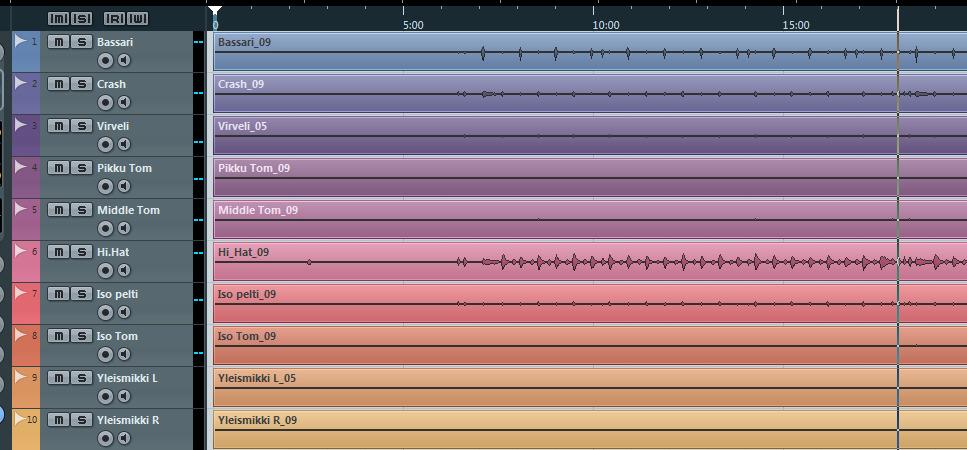Click the Bassari track color strip
The height and width of the screenshot is (450, 967).
(x=25, y=52)
